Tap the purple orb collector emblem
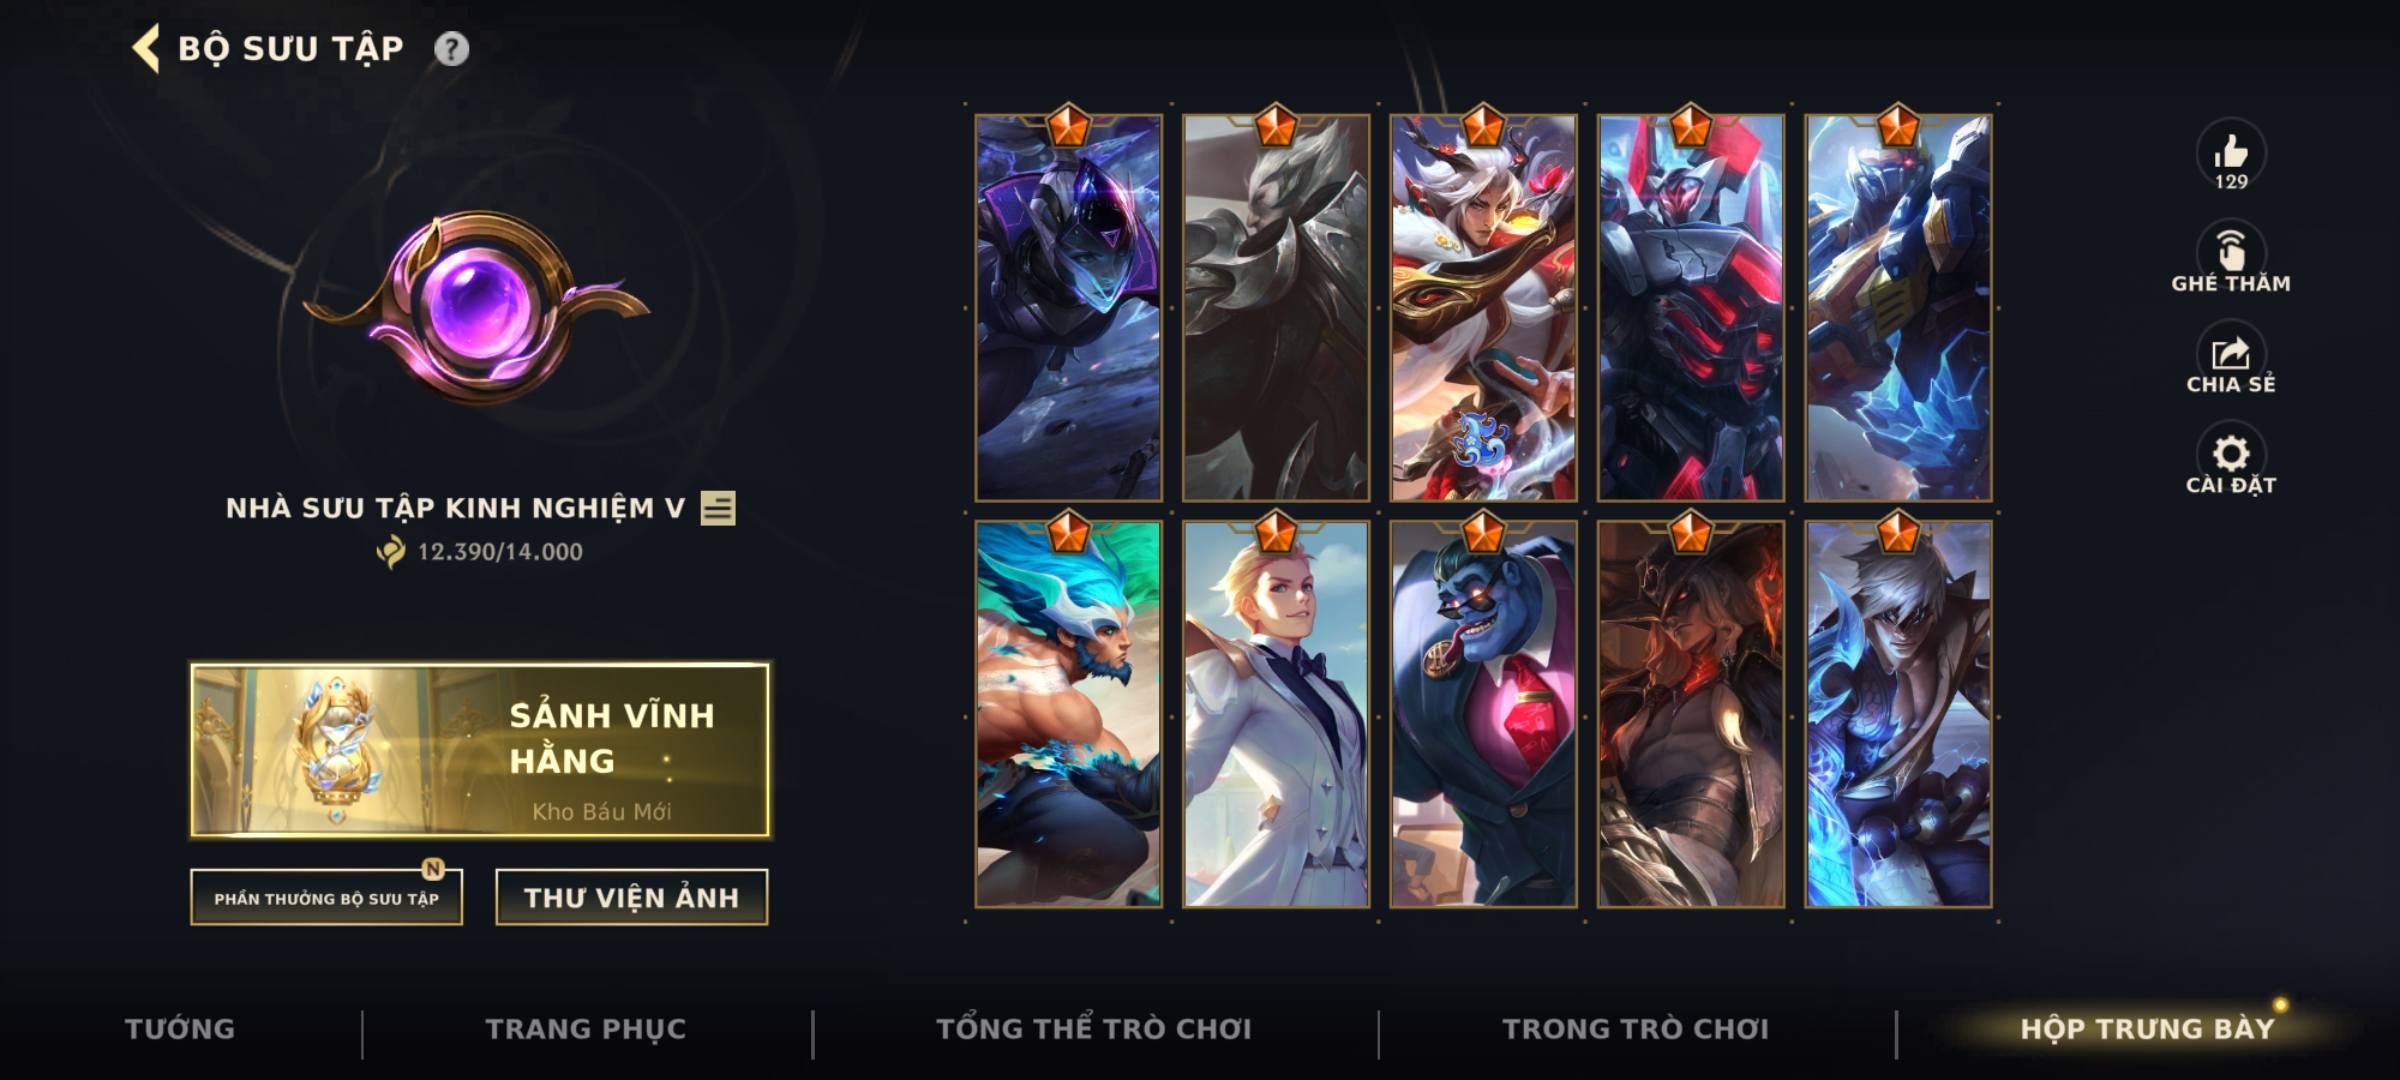2400x1080 pixels. [x=477, y=306]
